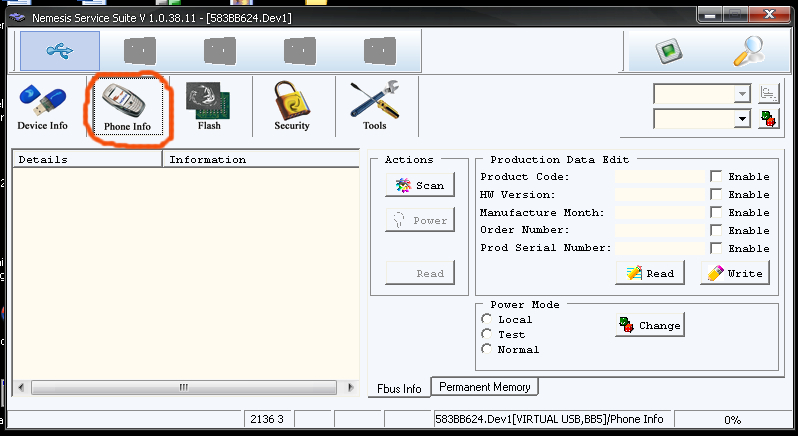This screenshot has height=436, width=798.
Task: Click the Nemesis title bar app icon
Action: click(x=17, y=18)
